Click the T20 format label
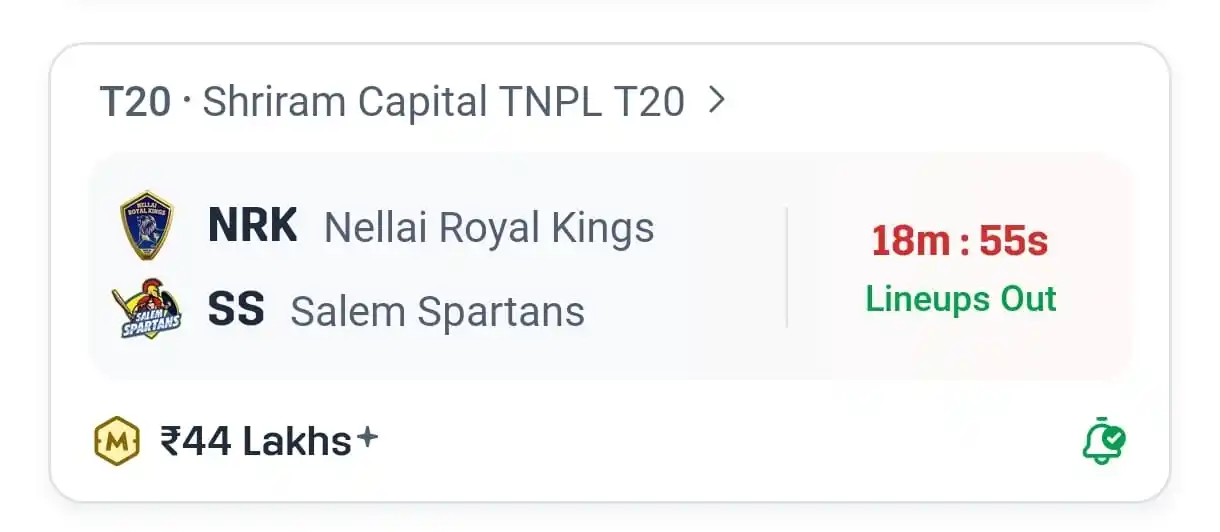 (x=136, y=102)
